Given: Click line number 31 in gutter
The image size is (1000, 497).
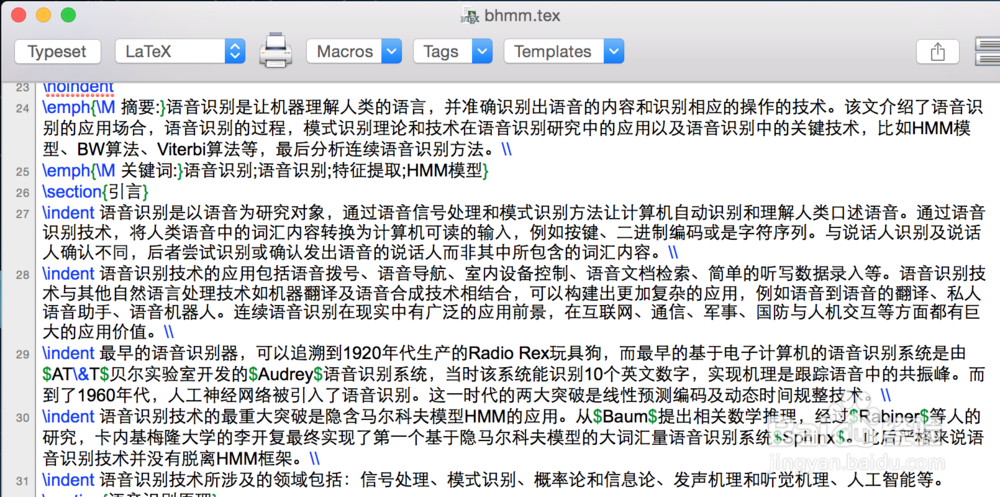Looking at the screenshot, I should click(x=22, y=480).
